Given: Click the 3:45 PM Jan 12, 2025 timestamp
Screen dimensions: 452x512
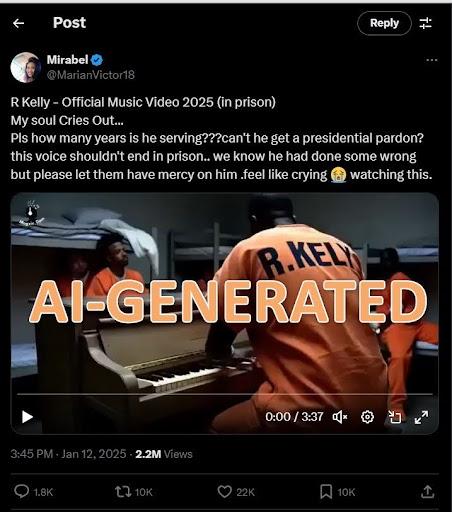Looking at the screenshot, I should point(68,454).
